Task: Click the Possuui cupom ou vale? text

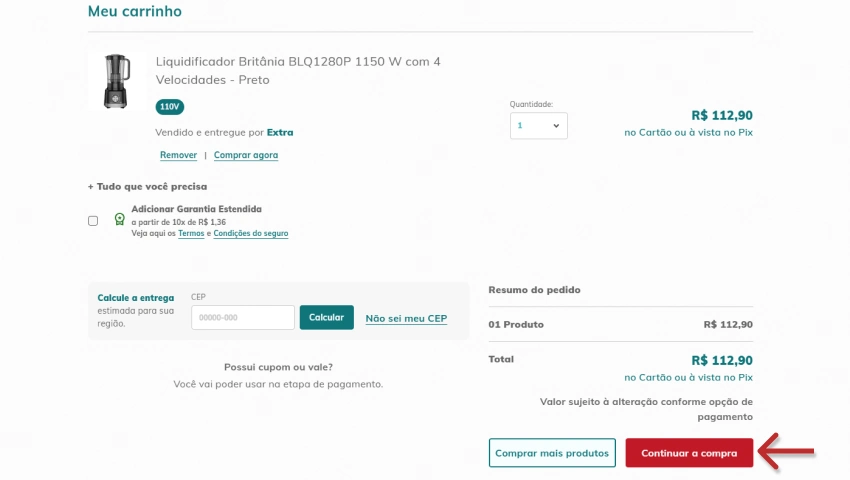Action: (278, 367)
